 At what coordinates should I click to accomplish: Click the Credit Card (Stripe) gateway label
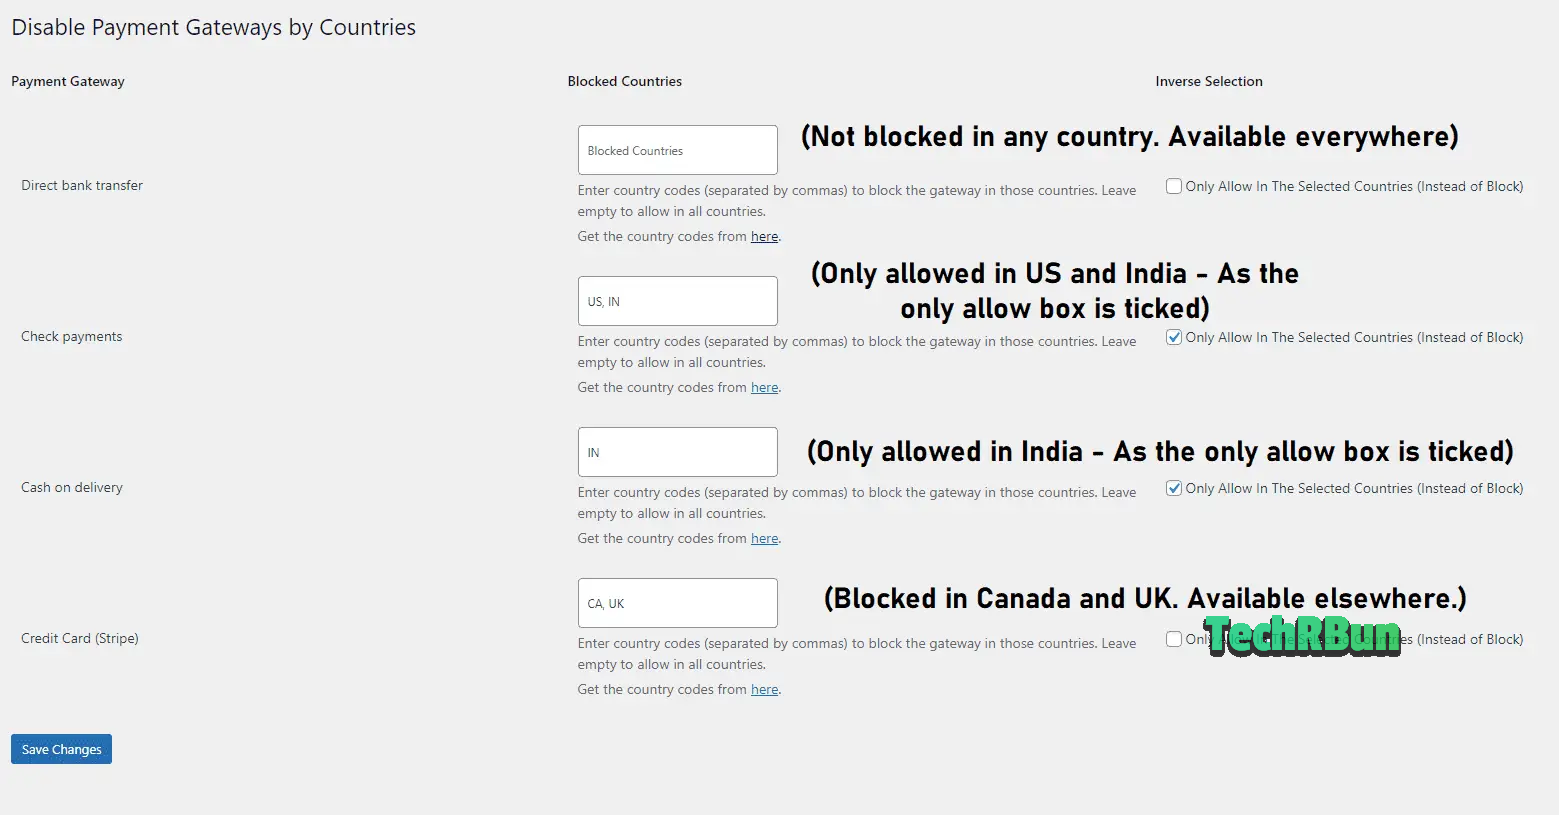click(80, 638)
